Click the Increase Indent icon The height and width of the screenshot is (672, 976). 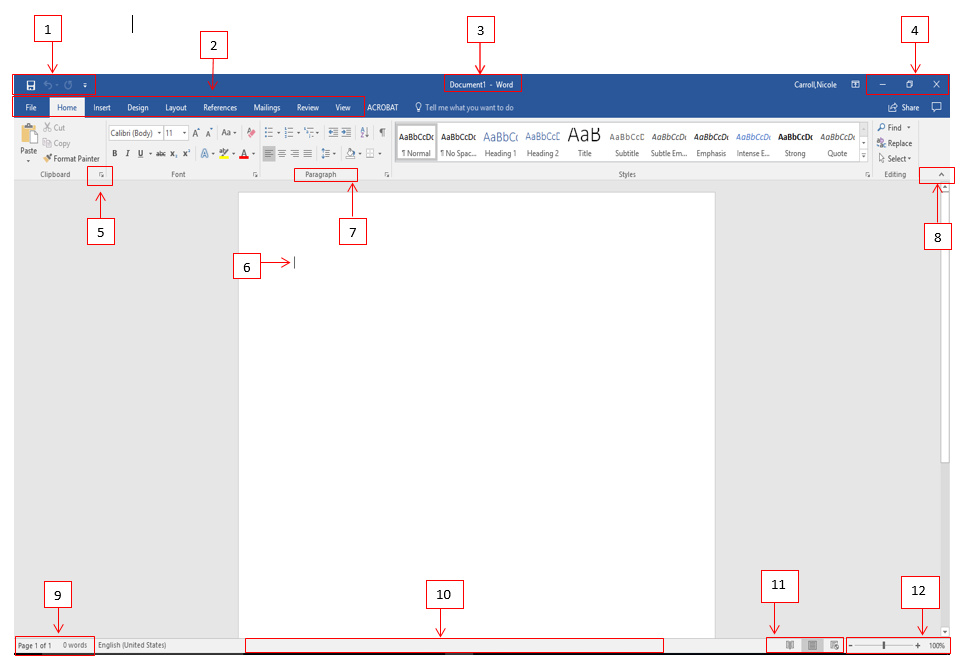point(346,132)
